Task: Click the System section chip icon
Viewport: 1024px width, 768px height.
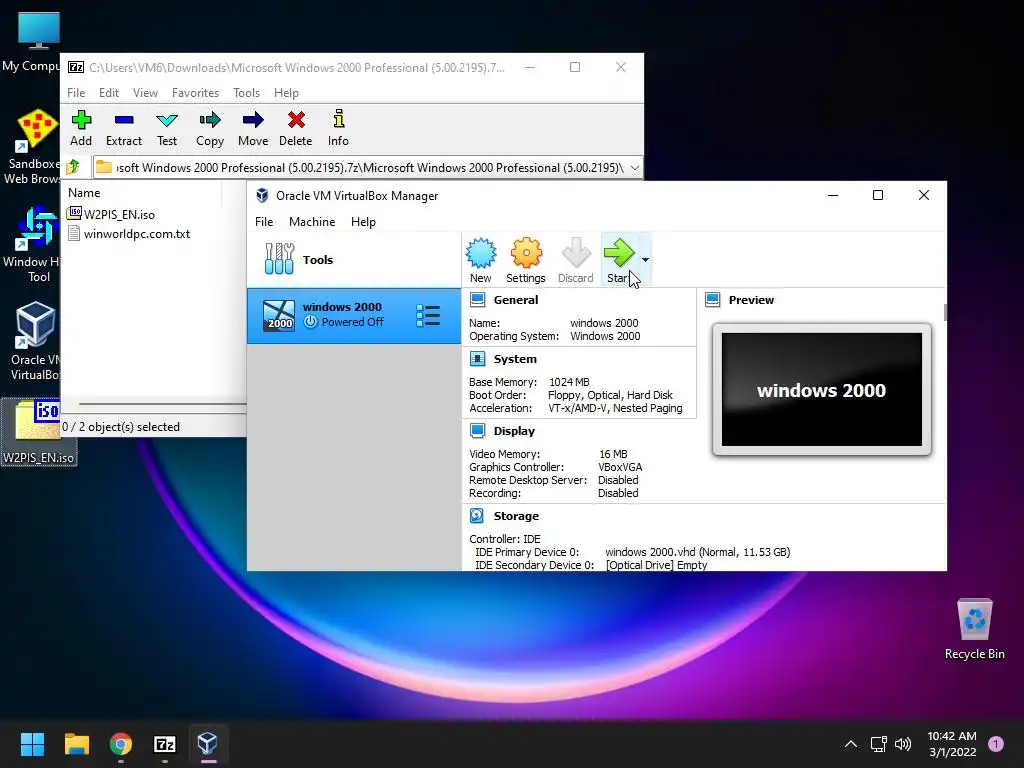Action: tap(477, 359)
